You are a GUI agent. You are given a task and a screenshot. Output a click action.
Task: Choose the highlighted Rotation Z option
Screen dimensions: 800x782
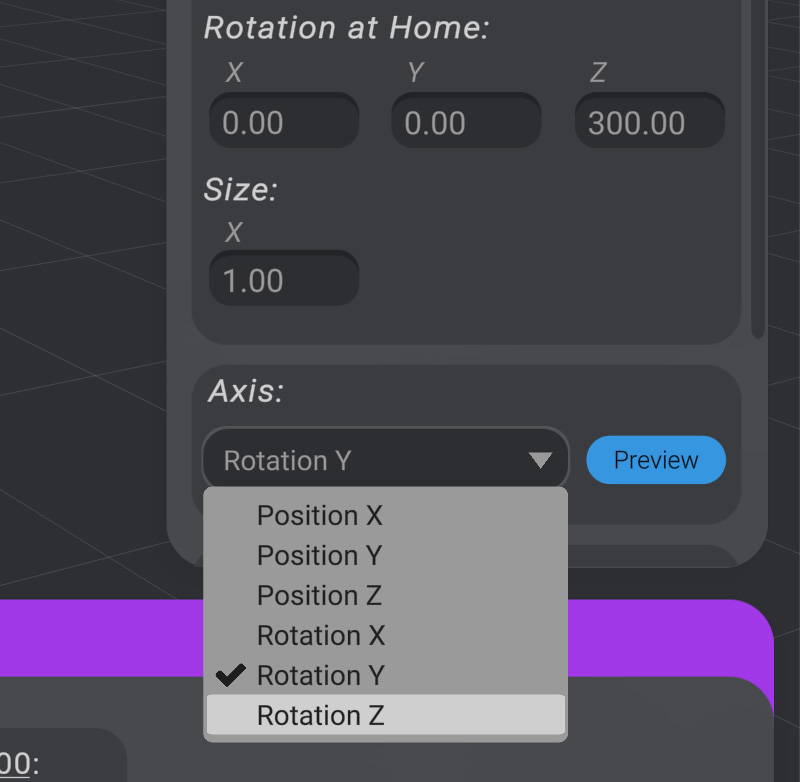320,716
